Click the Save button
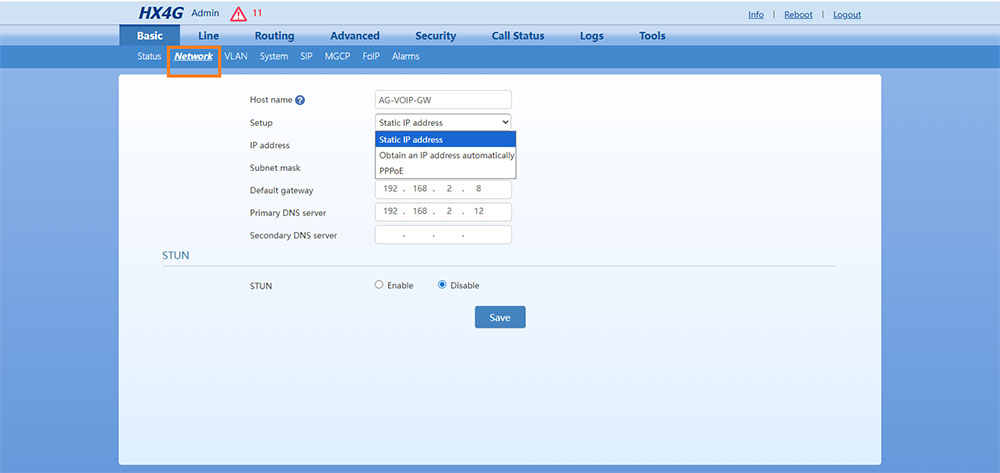This screenshot has height=473, width=1000. point(500,317)
